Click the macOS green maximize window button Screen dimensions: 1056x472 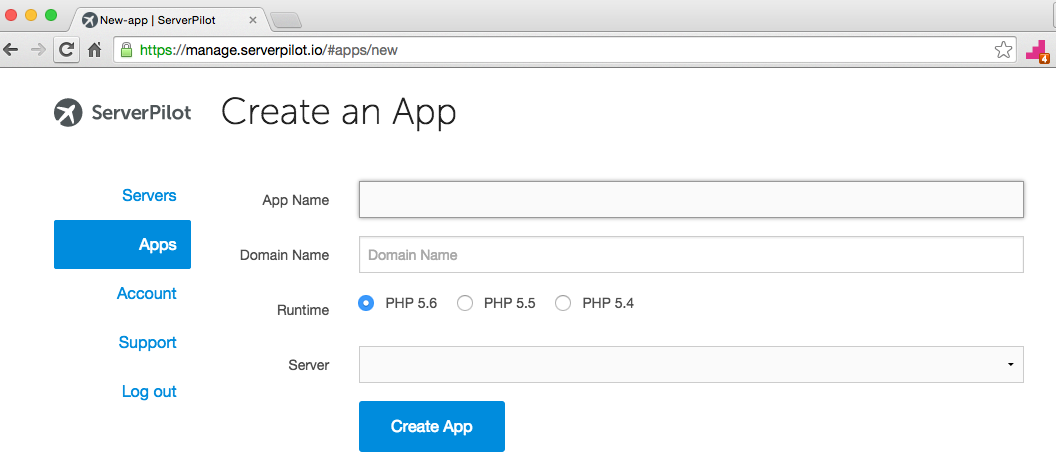[x=52, y=15]
